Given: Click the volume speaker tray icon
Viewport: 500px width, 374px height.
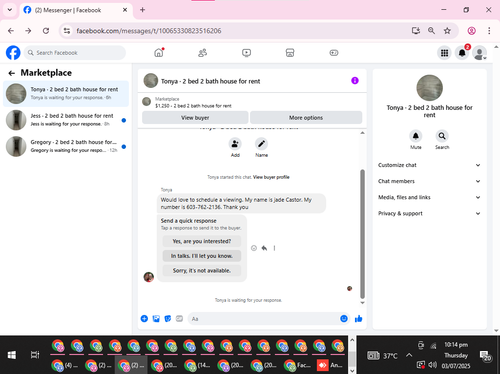Looking at the screenshot, I should (x=432, y=365).
